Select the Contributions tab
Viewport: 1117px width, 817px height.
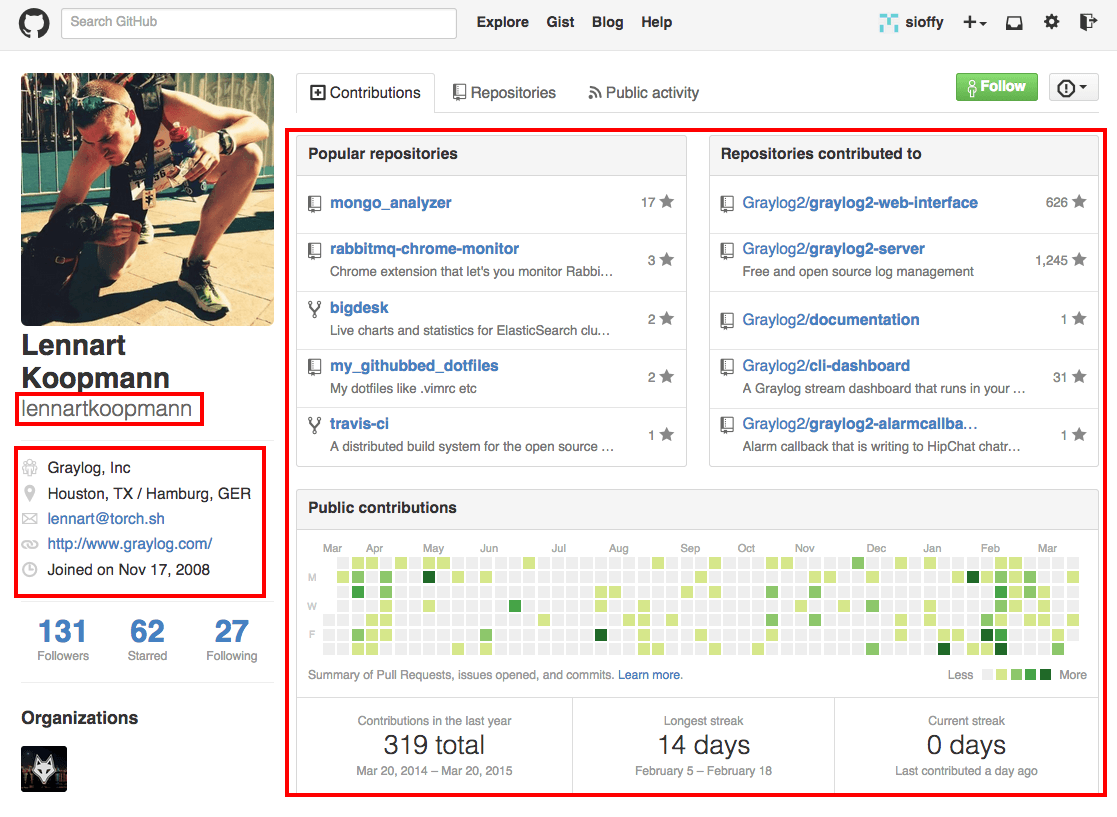365,93
